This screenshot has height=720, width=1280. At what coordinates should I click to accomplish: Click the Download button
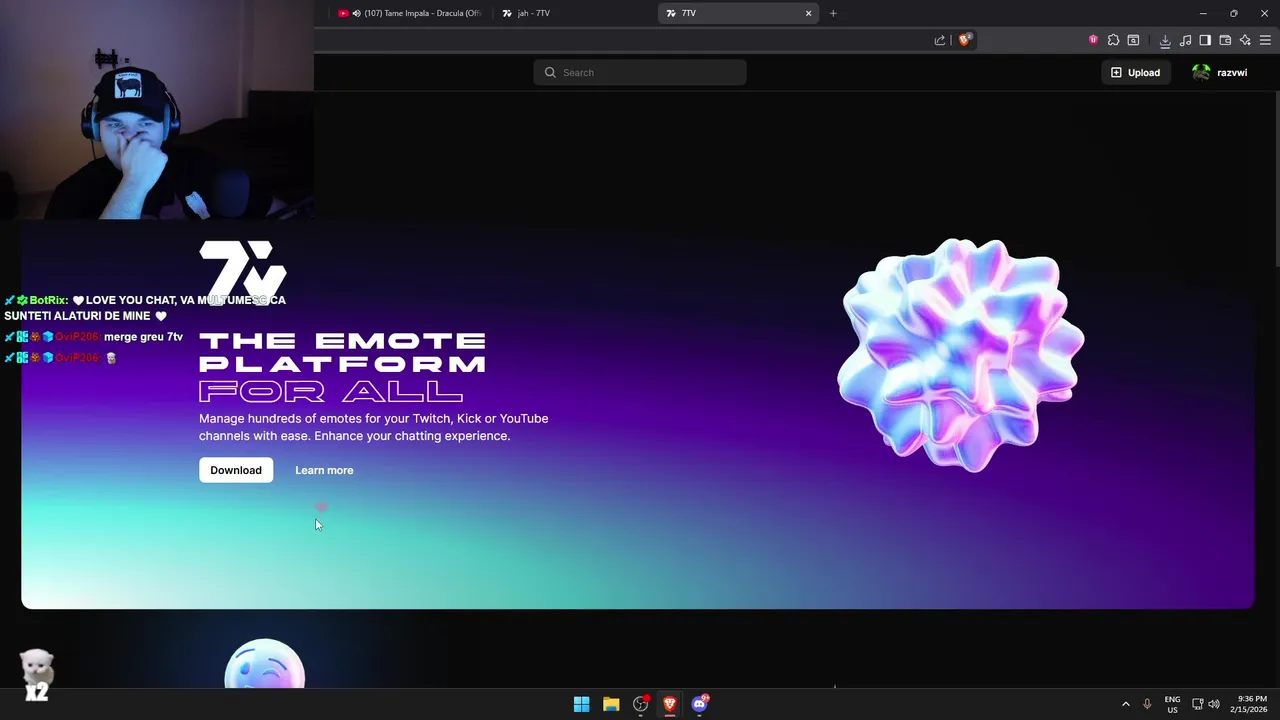(236, 470)
